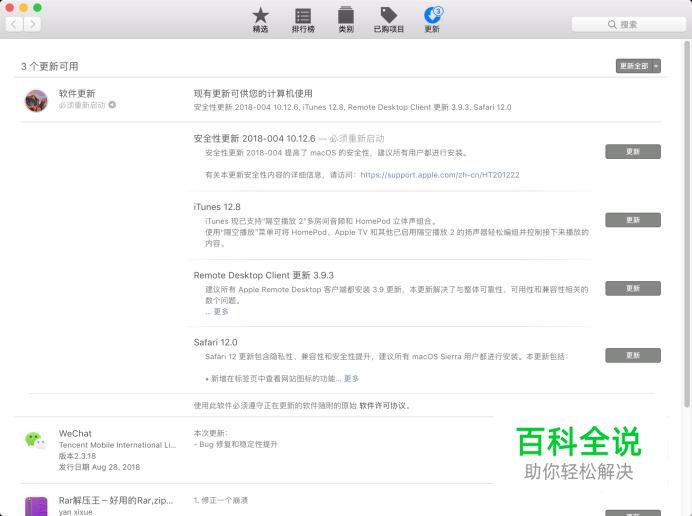Screen dimensions: 692x516
Task: Click the WeChat app icon
Action: click(x=36, y=440)
